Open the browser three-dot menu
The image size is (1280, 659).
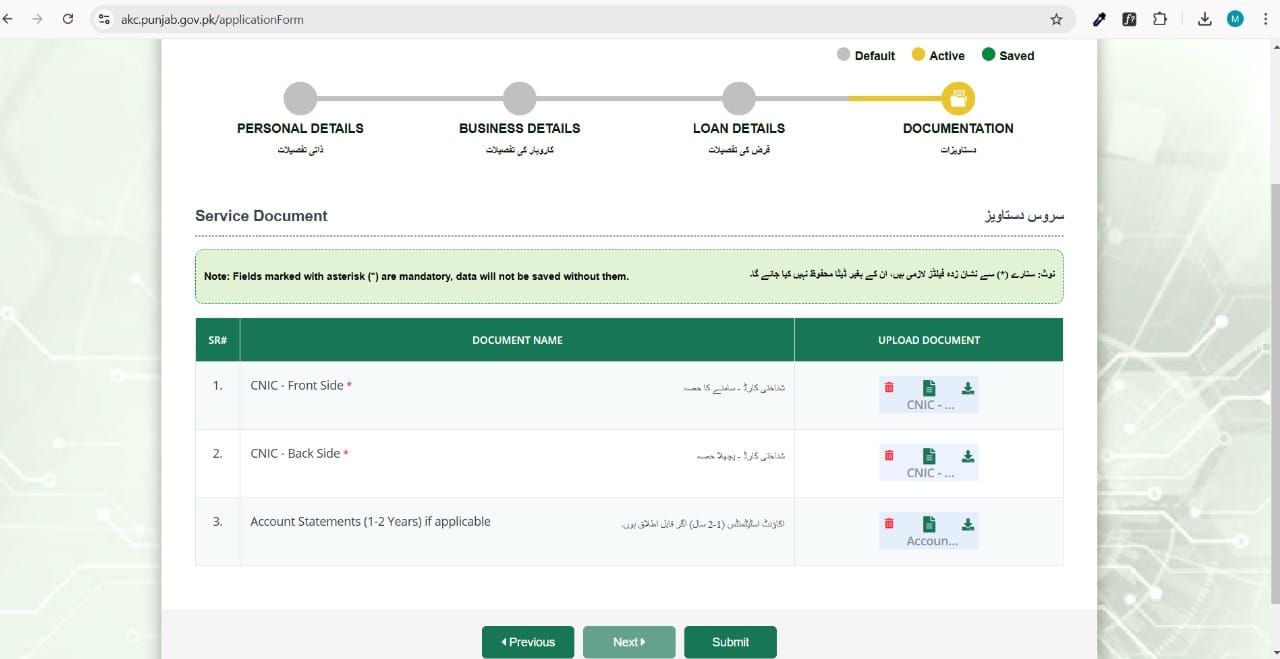1264,18
